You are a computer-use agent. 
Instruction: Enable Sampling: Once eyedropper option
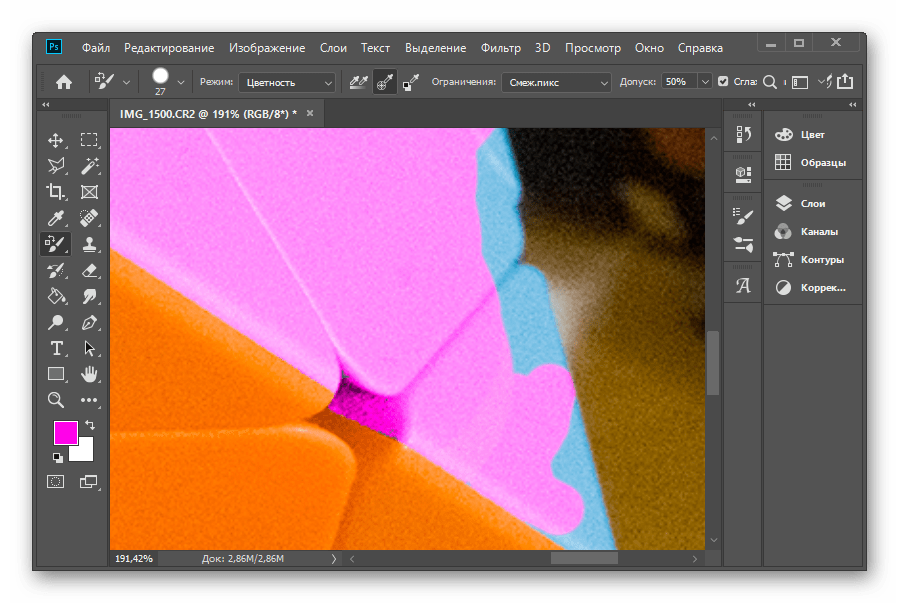click(385, 83)
